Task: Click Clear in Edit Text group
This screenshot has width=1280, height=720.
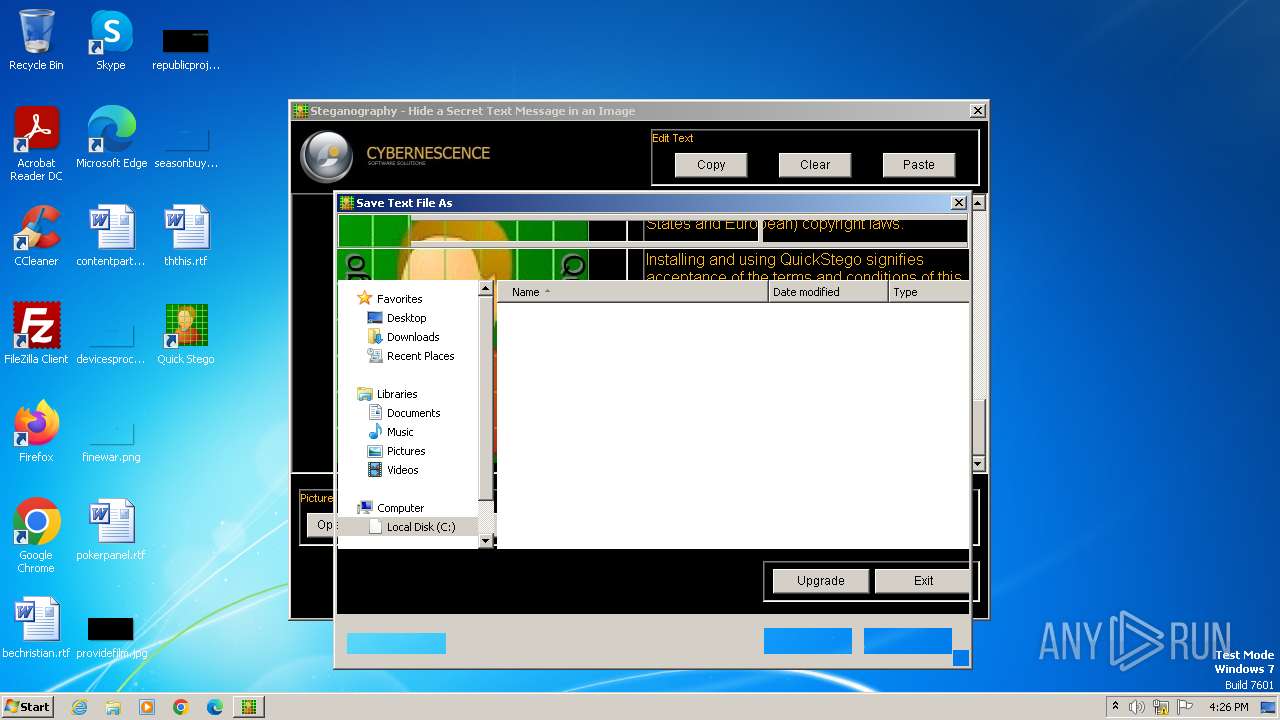Action: (x=815, y=165)
